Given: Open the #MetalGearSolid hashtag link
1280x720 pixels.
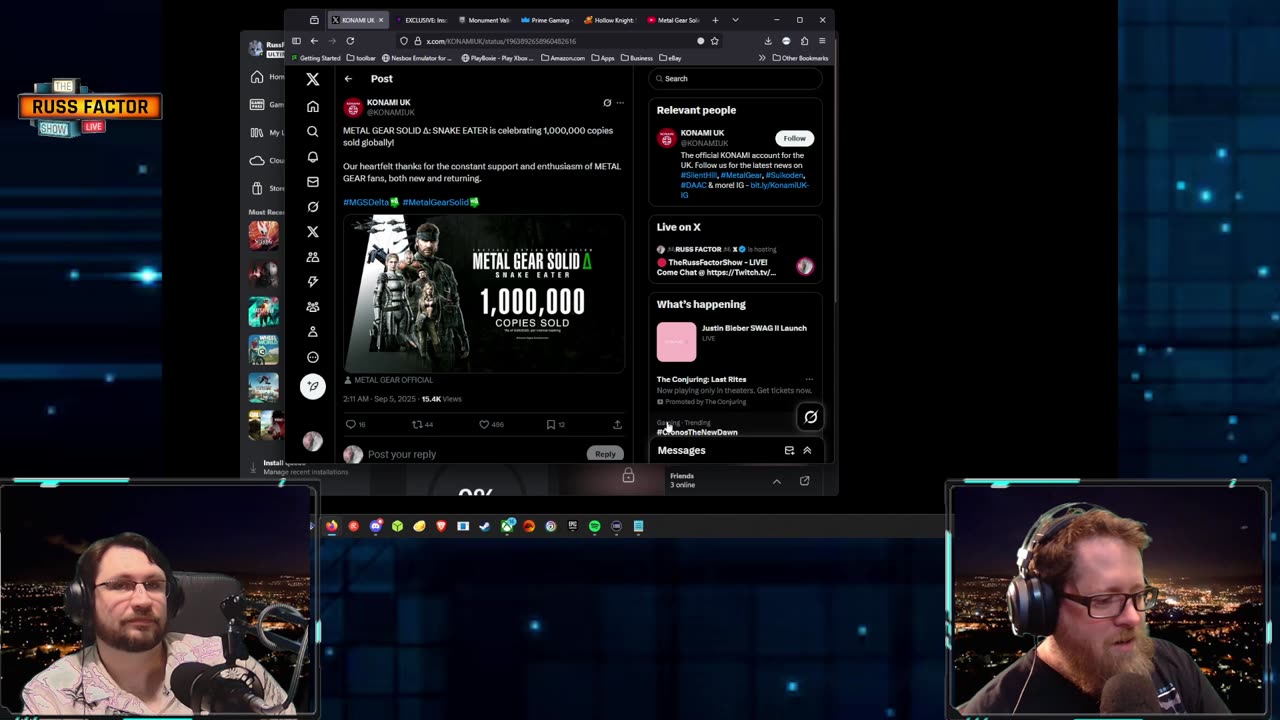Looking at the screenshot, I should click(441, 203).
